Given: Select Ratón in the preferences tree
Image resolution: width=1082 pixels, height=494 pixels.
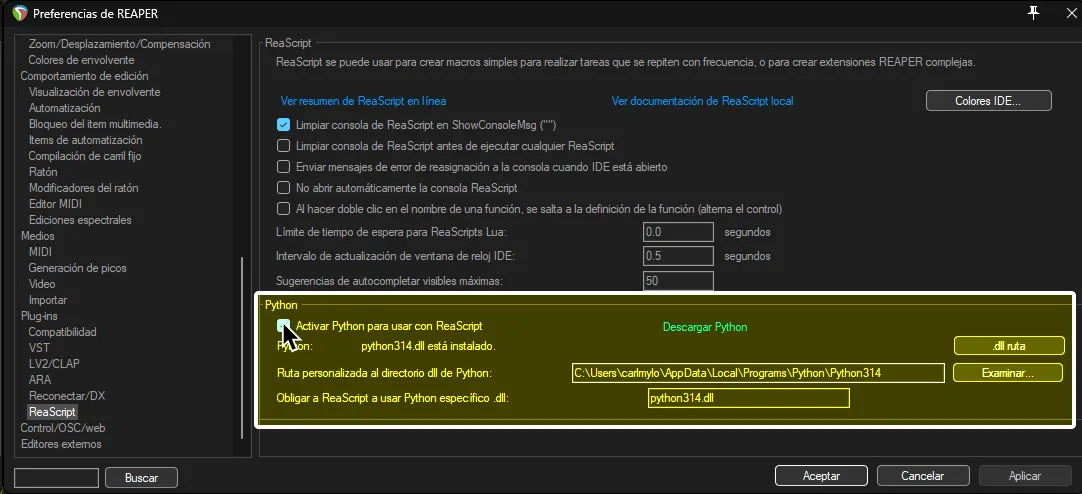Looking at the screenshot, I should coord(43,172).
